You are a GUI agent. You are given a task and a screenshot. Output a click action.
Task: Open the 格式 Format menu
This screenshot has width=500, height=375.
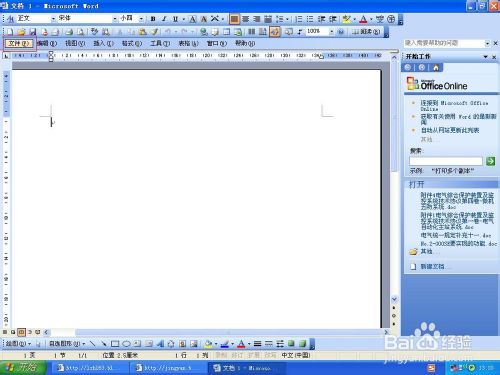[132, 43]
